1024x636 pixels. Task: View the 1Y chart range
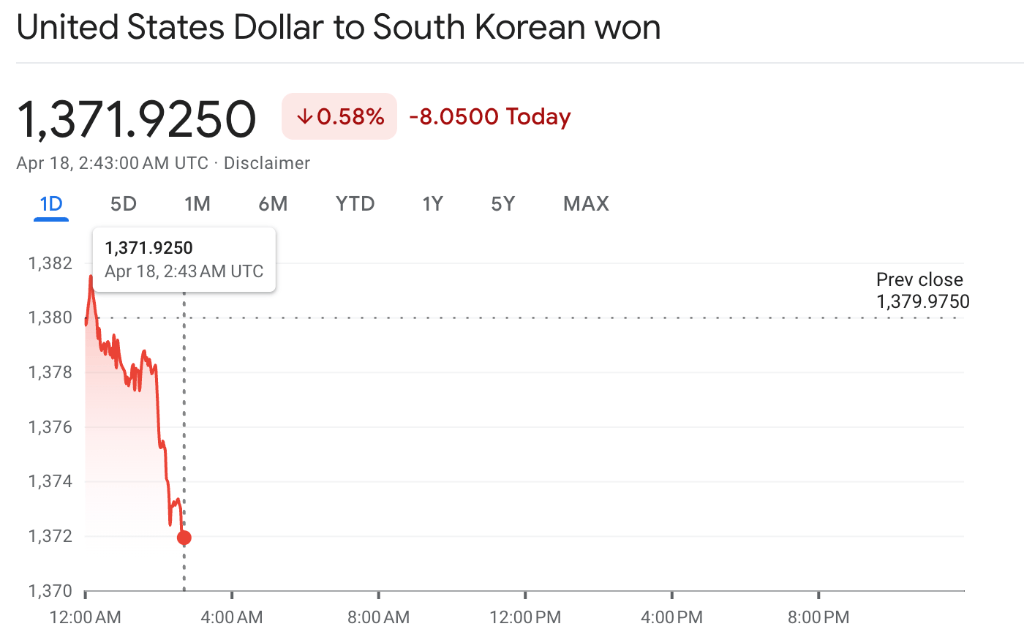click(x=432, y=204)
